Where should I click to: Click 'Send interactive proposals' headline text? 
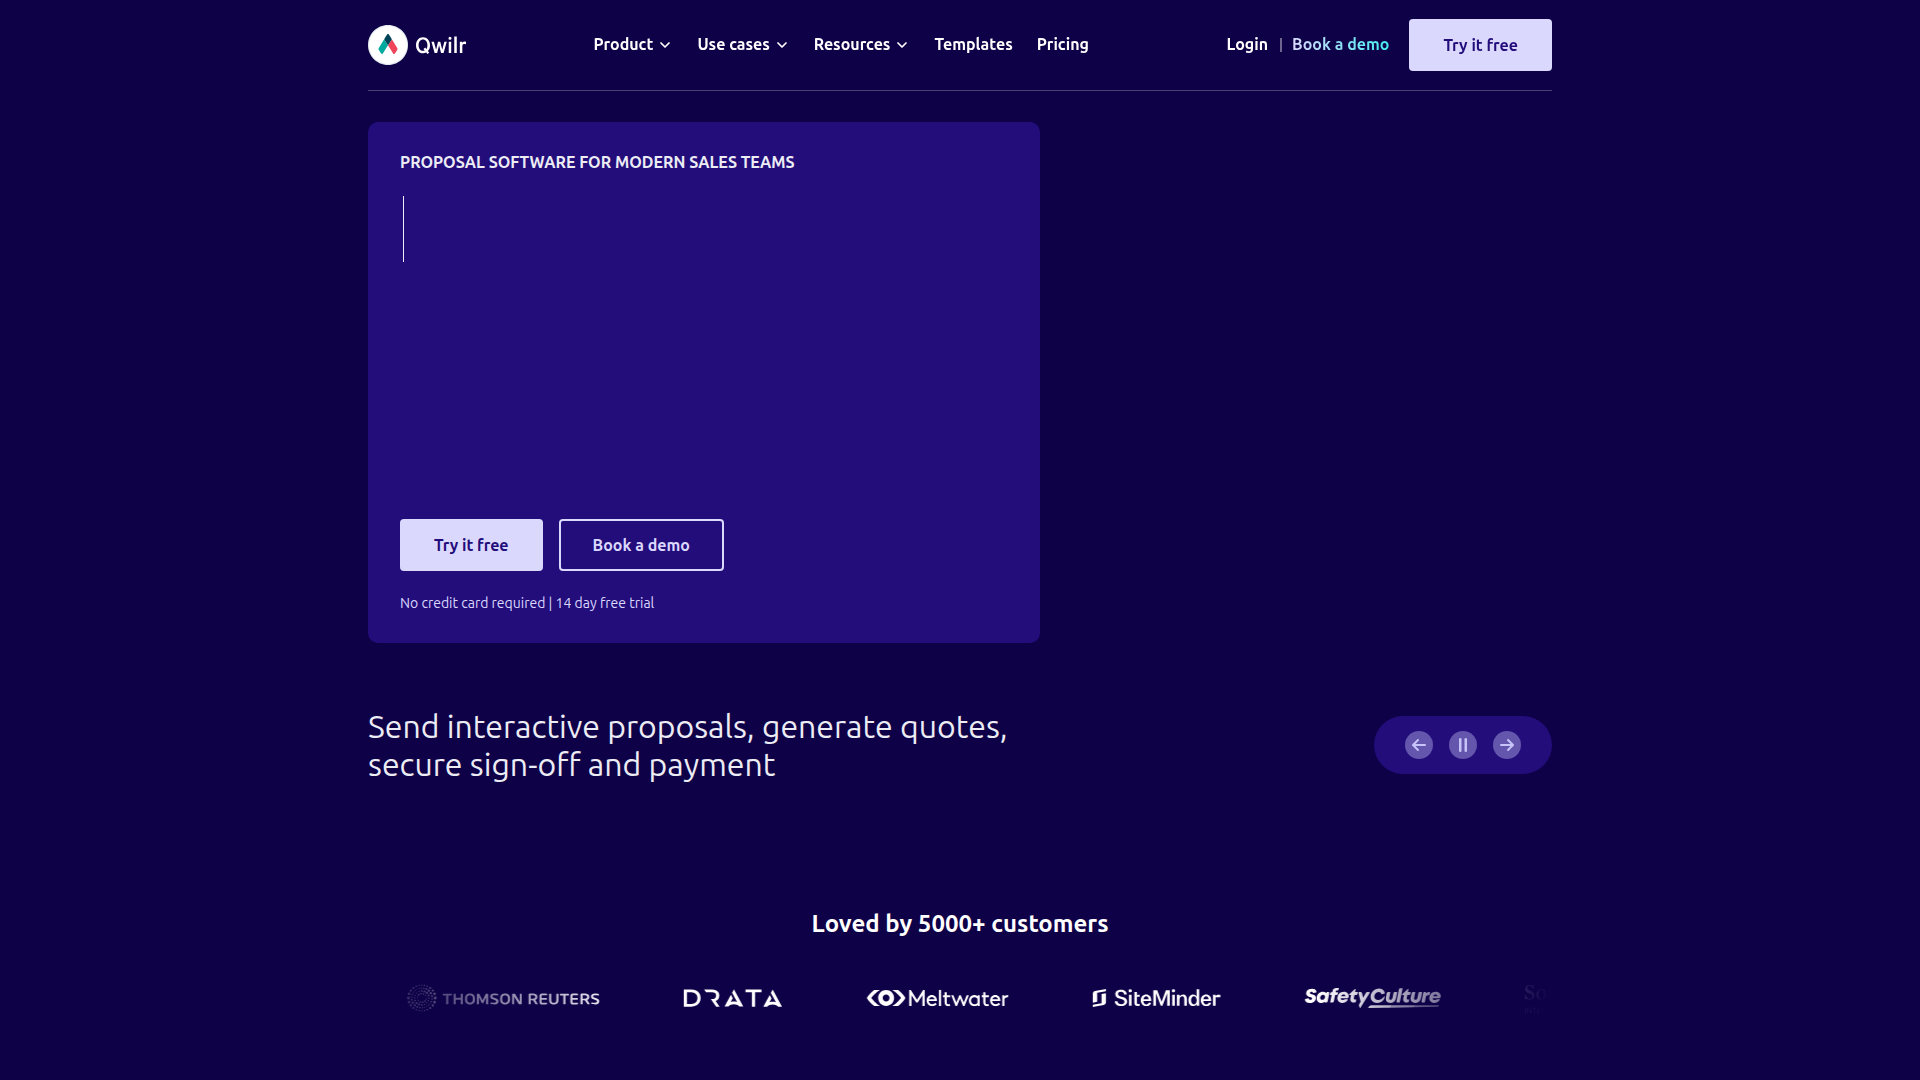click(x=688, y=746)
